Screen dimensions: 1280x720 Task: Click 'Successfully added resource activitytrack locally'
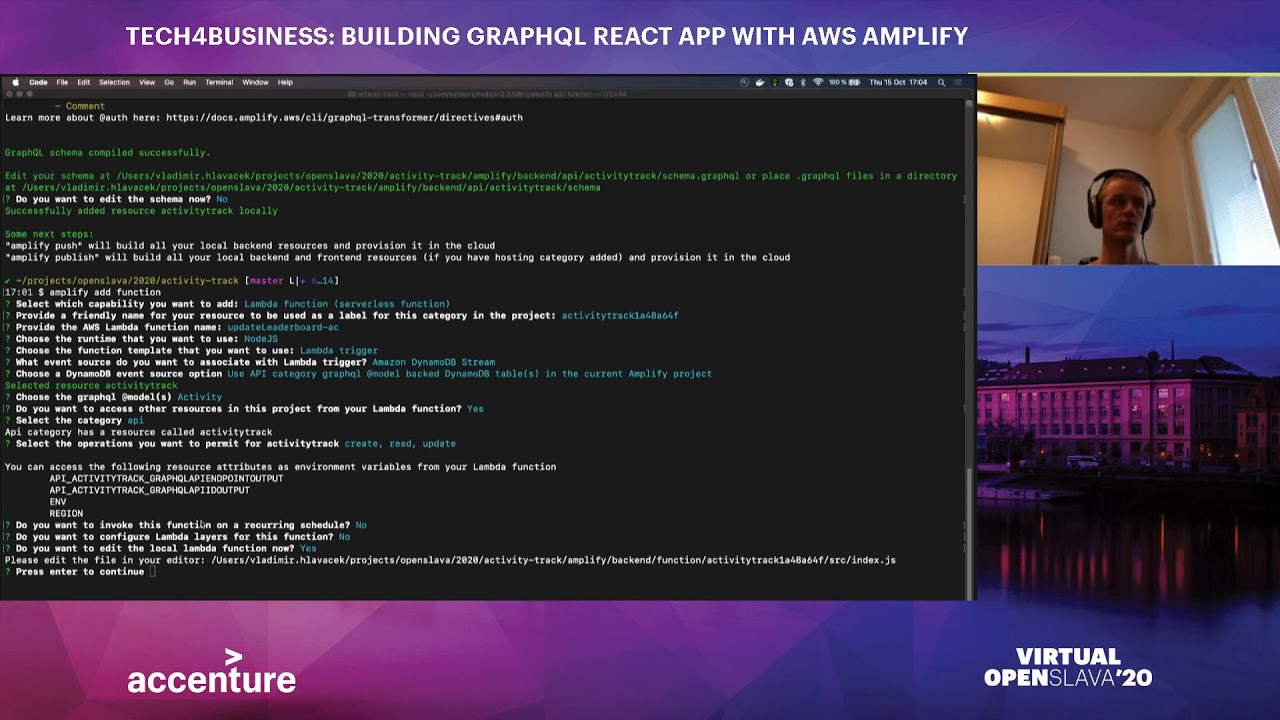(141, 211)
